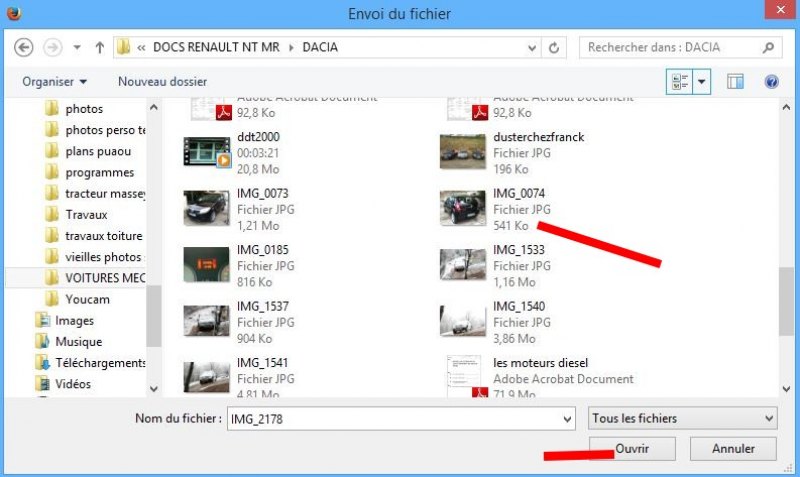Refresh the DACIA folder view
The height and width of the screenshot is (477, 800).
(554, 48)
